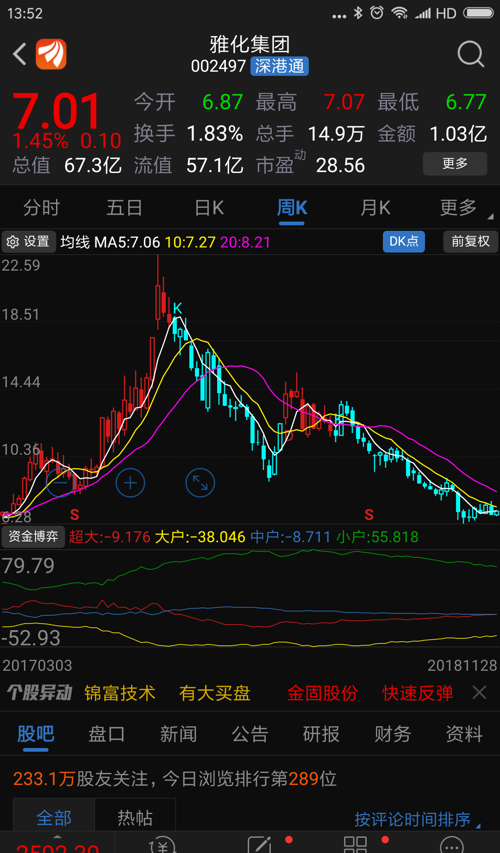The height and width of the screenshot is (853, 500).
Task: Select the 热帖 posts filter
Action: (x=135, y=818)
